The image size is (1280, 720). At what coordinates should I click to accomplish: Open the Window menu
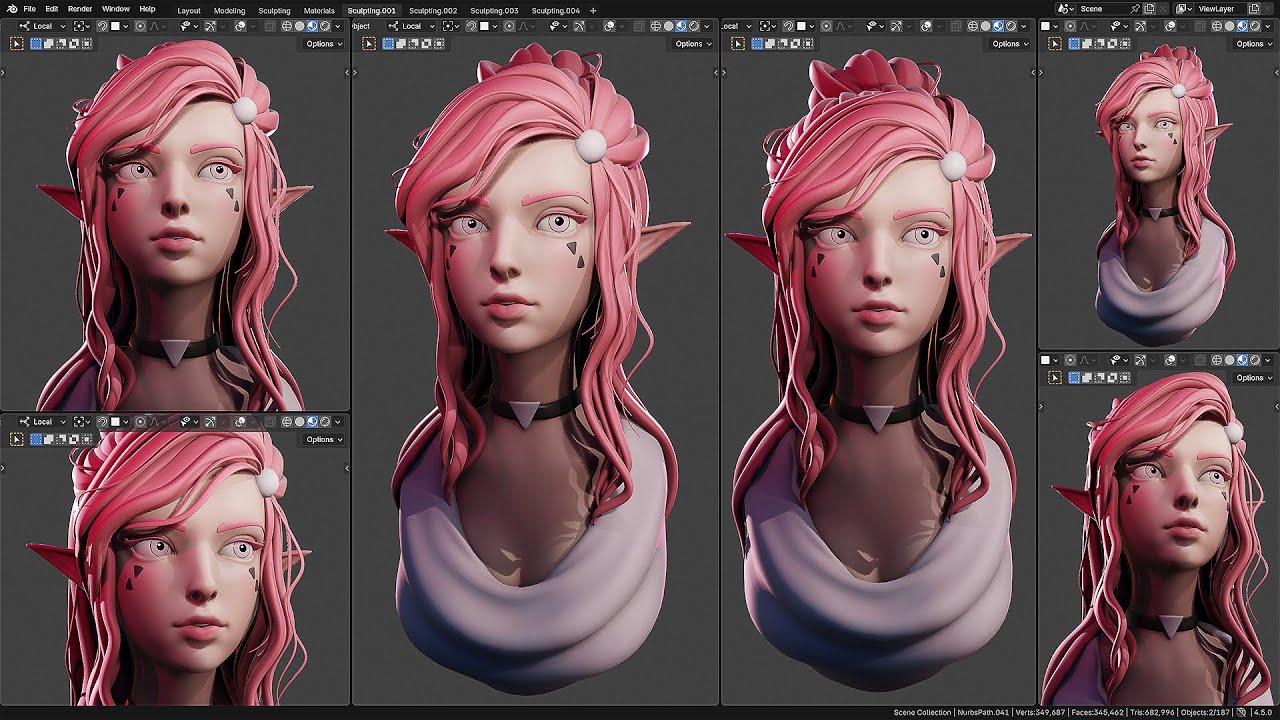tap(116, 9)
